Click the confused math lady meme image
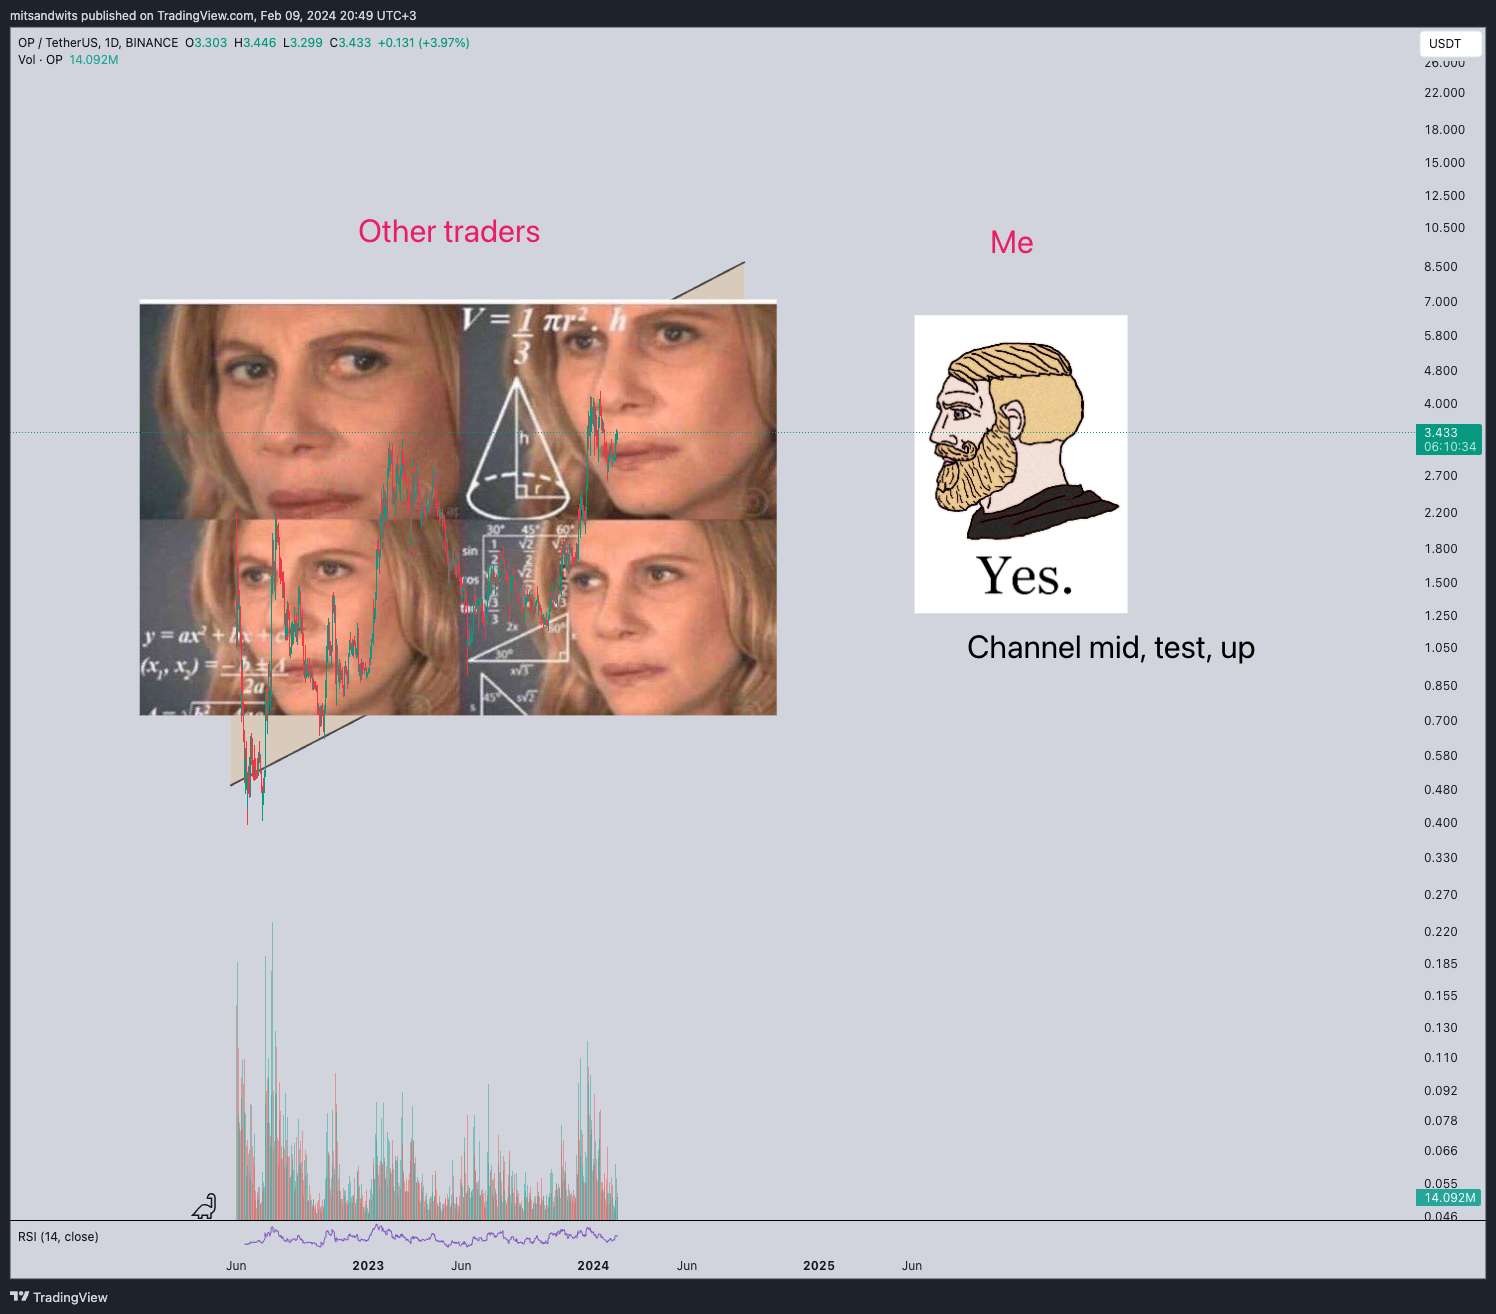Screen dimensions: 1496x1314 [x=458, y=508]
